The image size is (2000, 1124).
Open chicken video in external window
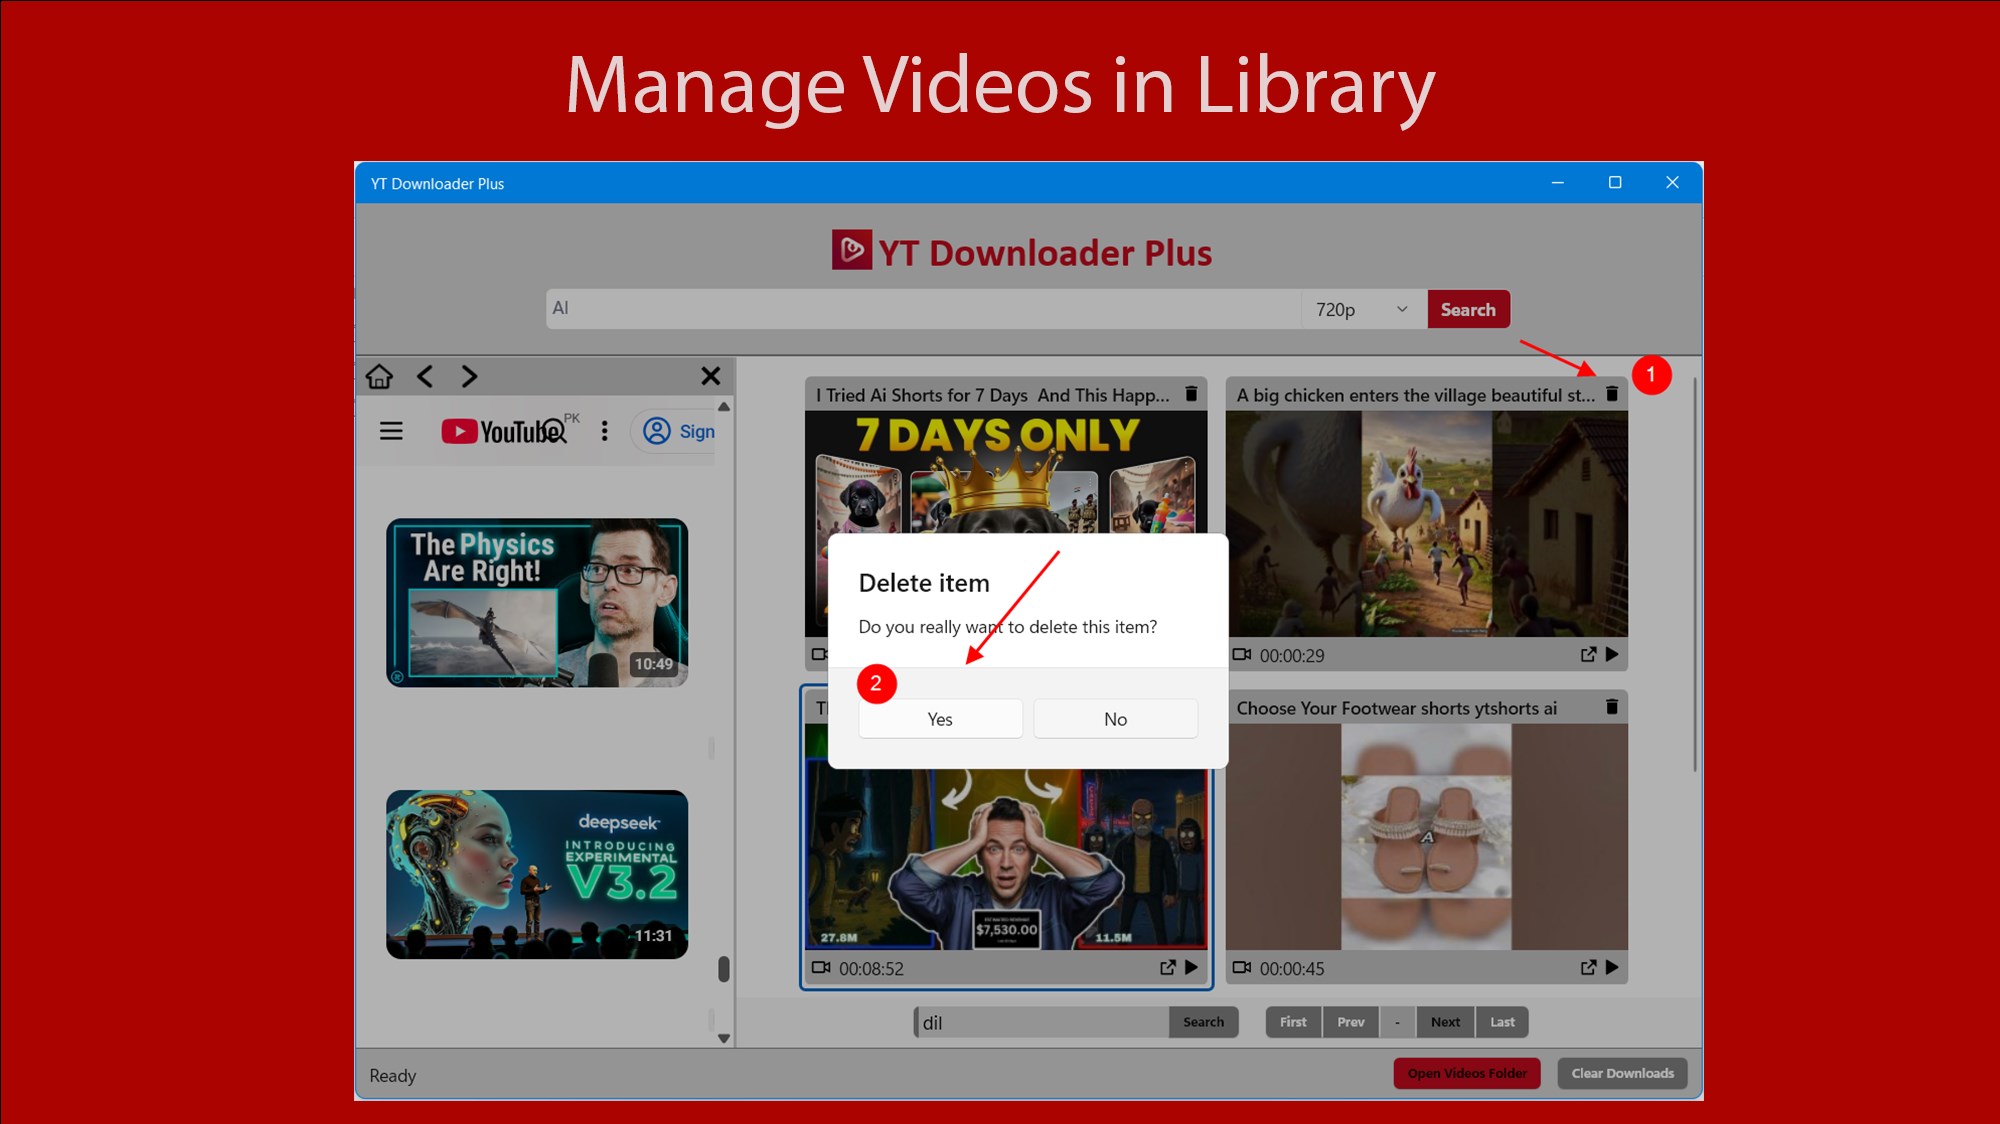(1588, 655)
